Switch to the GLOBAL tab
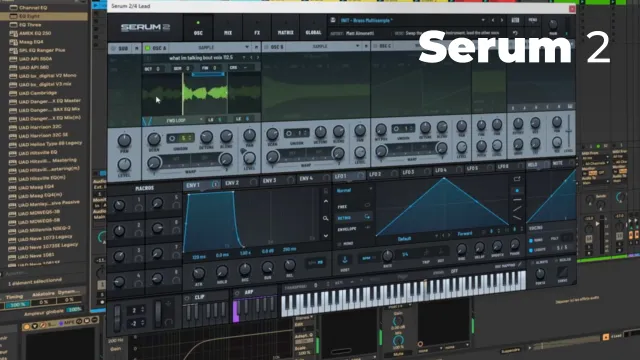 coord(313,28)
